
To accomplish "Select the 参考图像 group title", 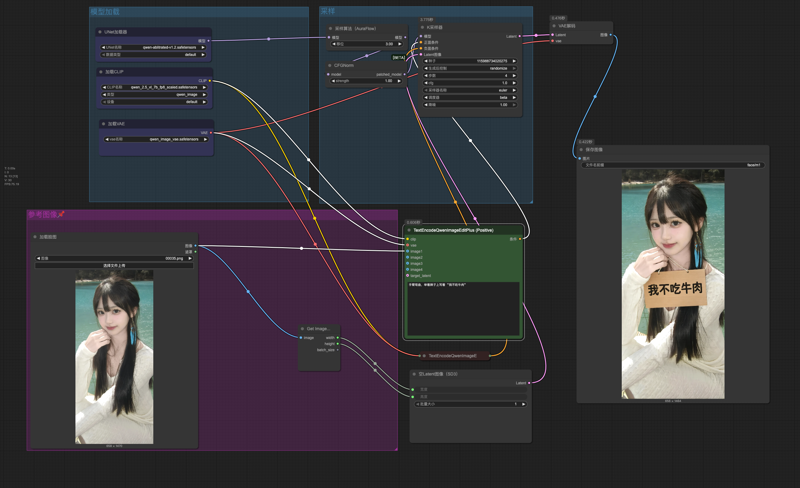I will pos(46,214).
